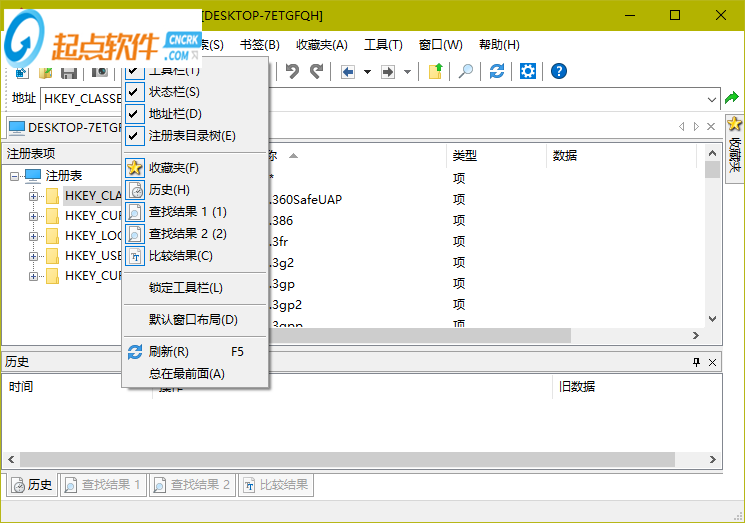Click the 类型 column header

[465, 156]
